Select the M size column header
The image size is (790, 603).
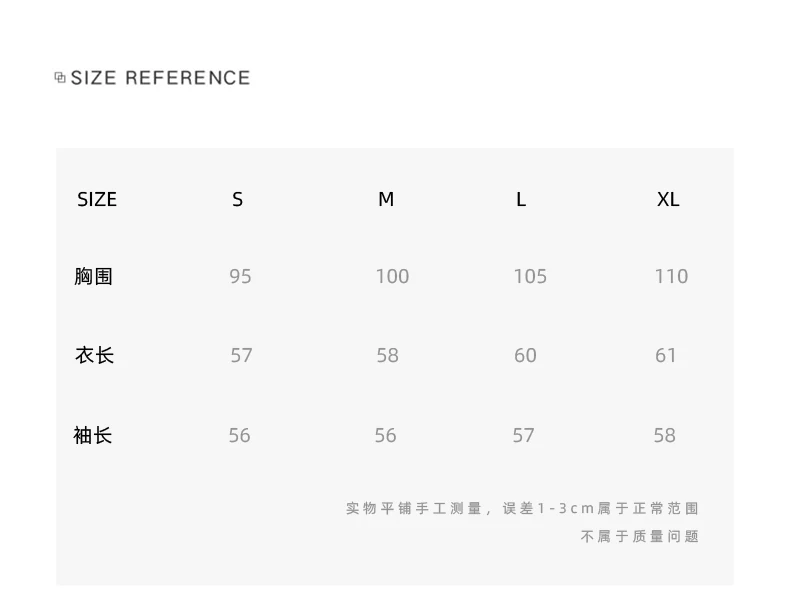coord(386,199)
